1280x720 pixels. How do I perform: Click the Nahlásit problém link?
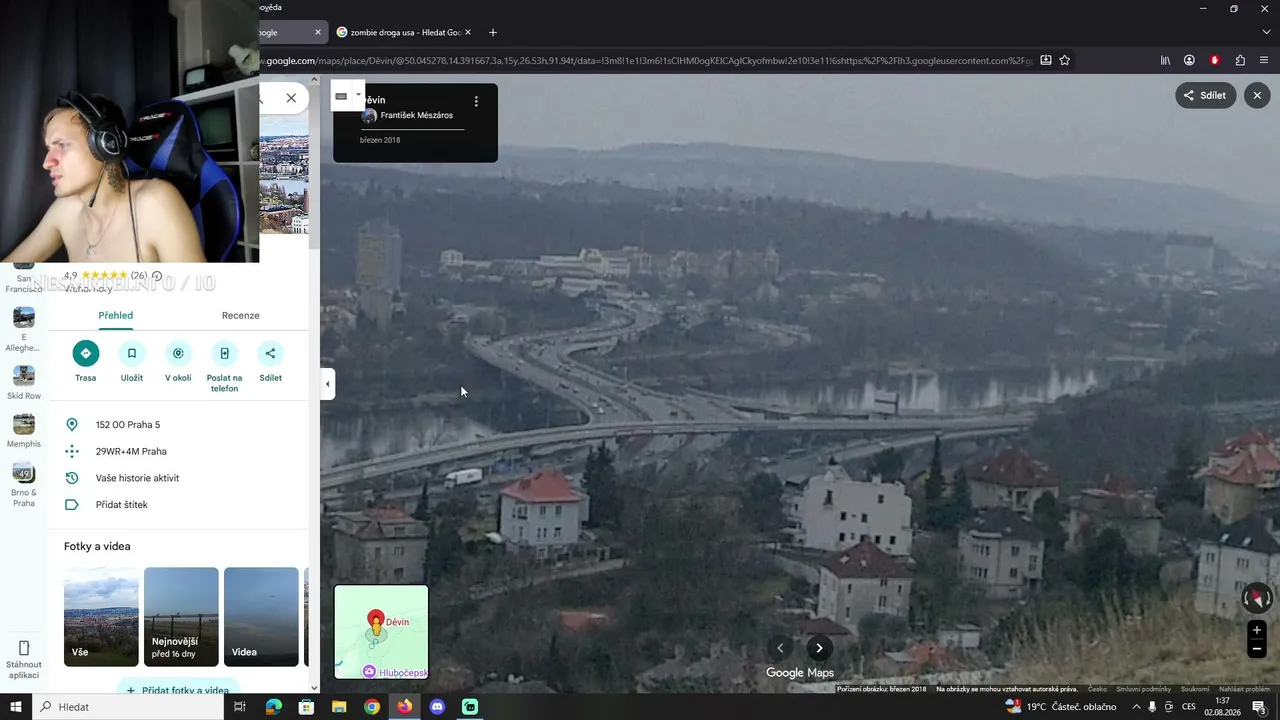pyautogui.click(x=1244, y=689)
